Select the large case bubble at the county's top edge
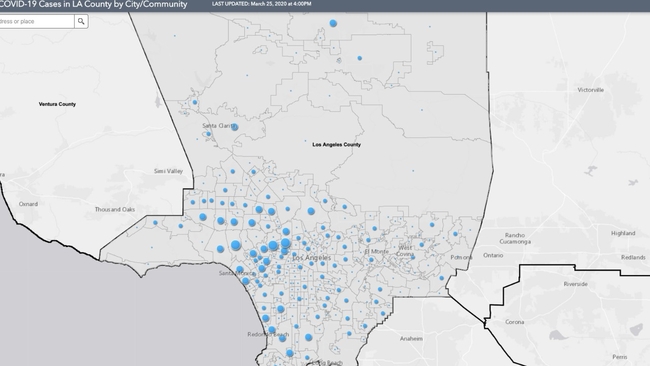The height and width of the screenshot is (366, 650). click(333, 23)
